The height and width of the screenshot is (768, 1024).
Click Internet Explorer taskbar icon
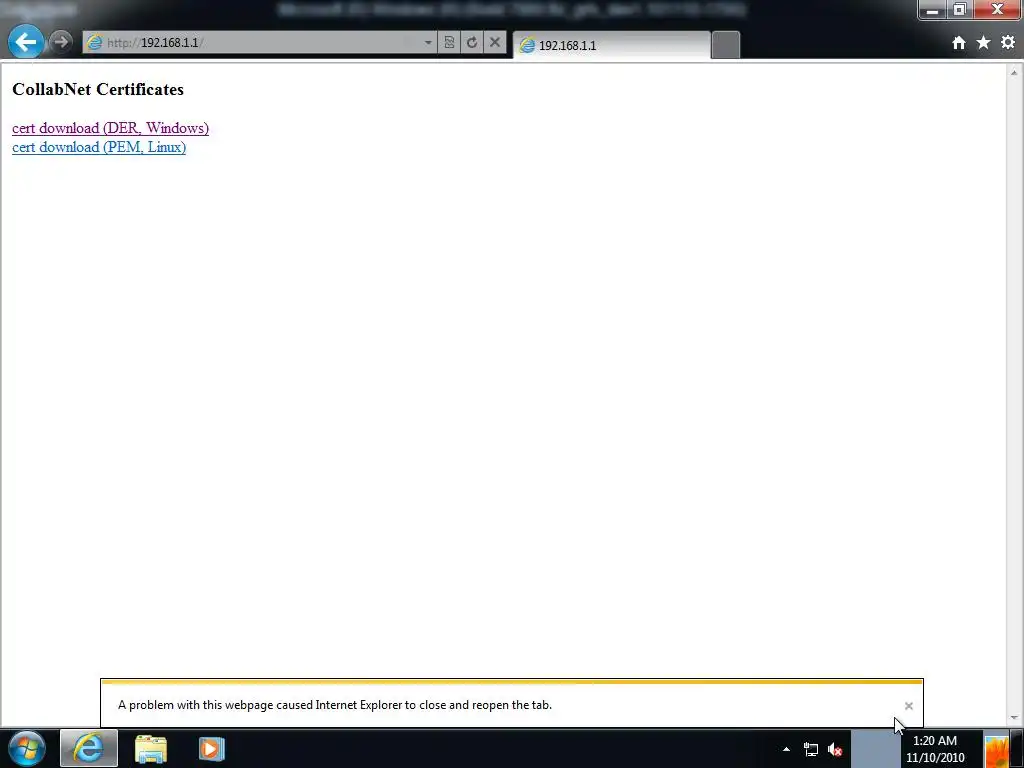click(x=89, y=748)
